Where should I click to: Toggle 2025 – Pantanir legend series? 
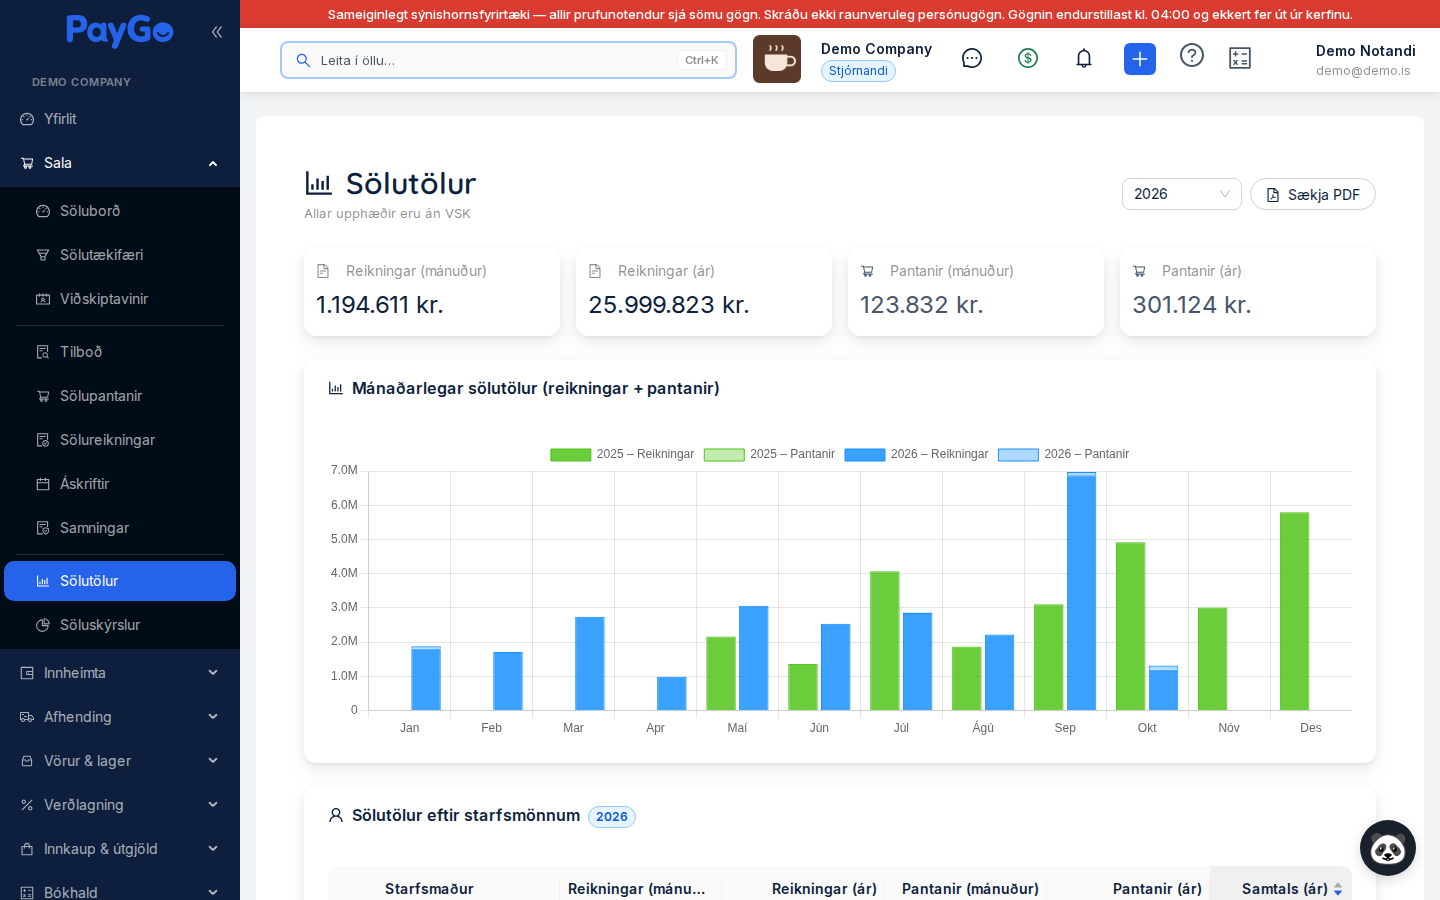(x=769, y=454)
